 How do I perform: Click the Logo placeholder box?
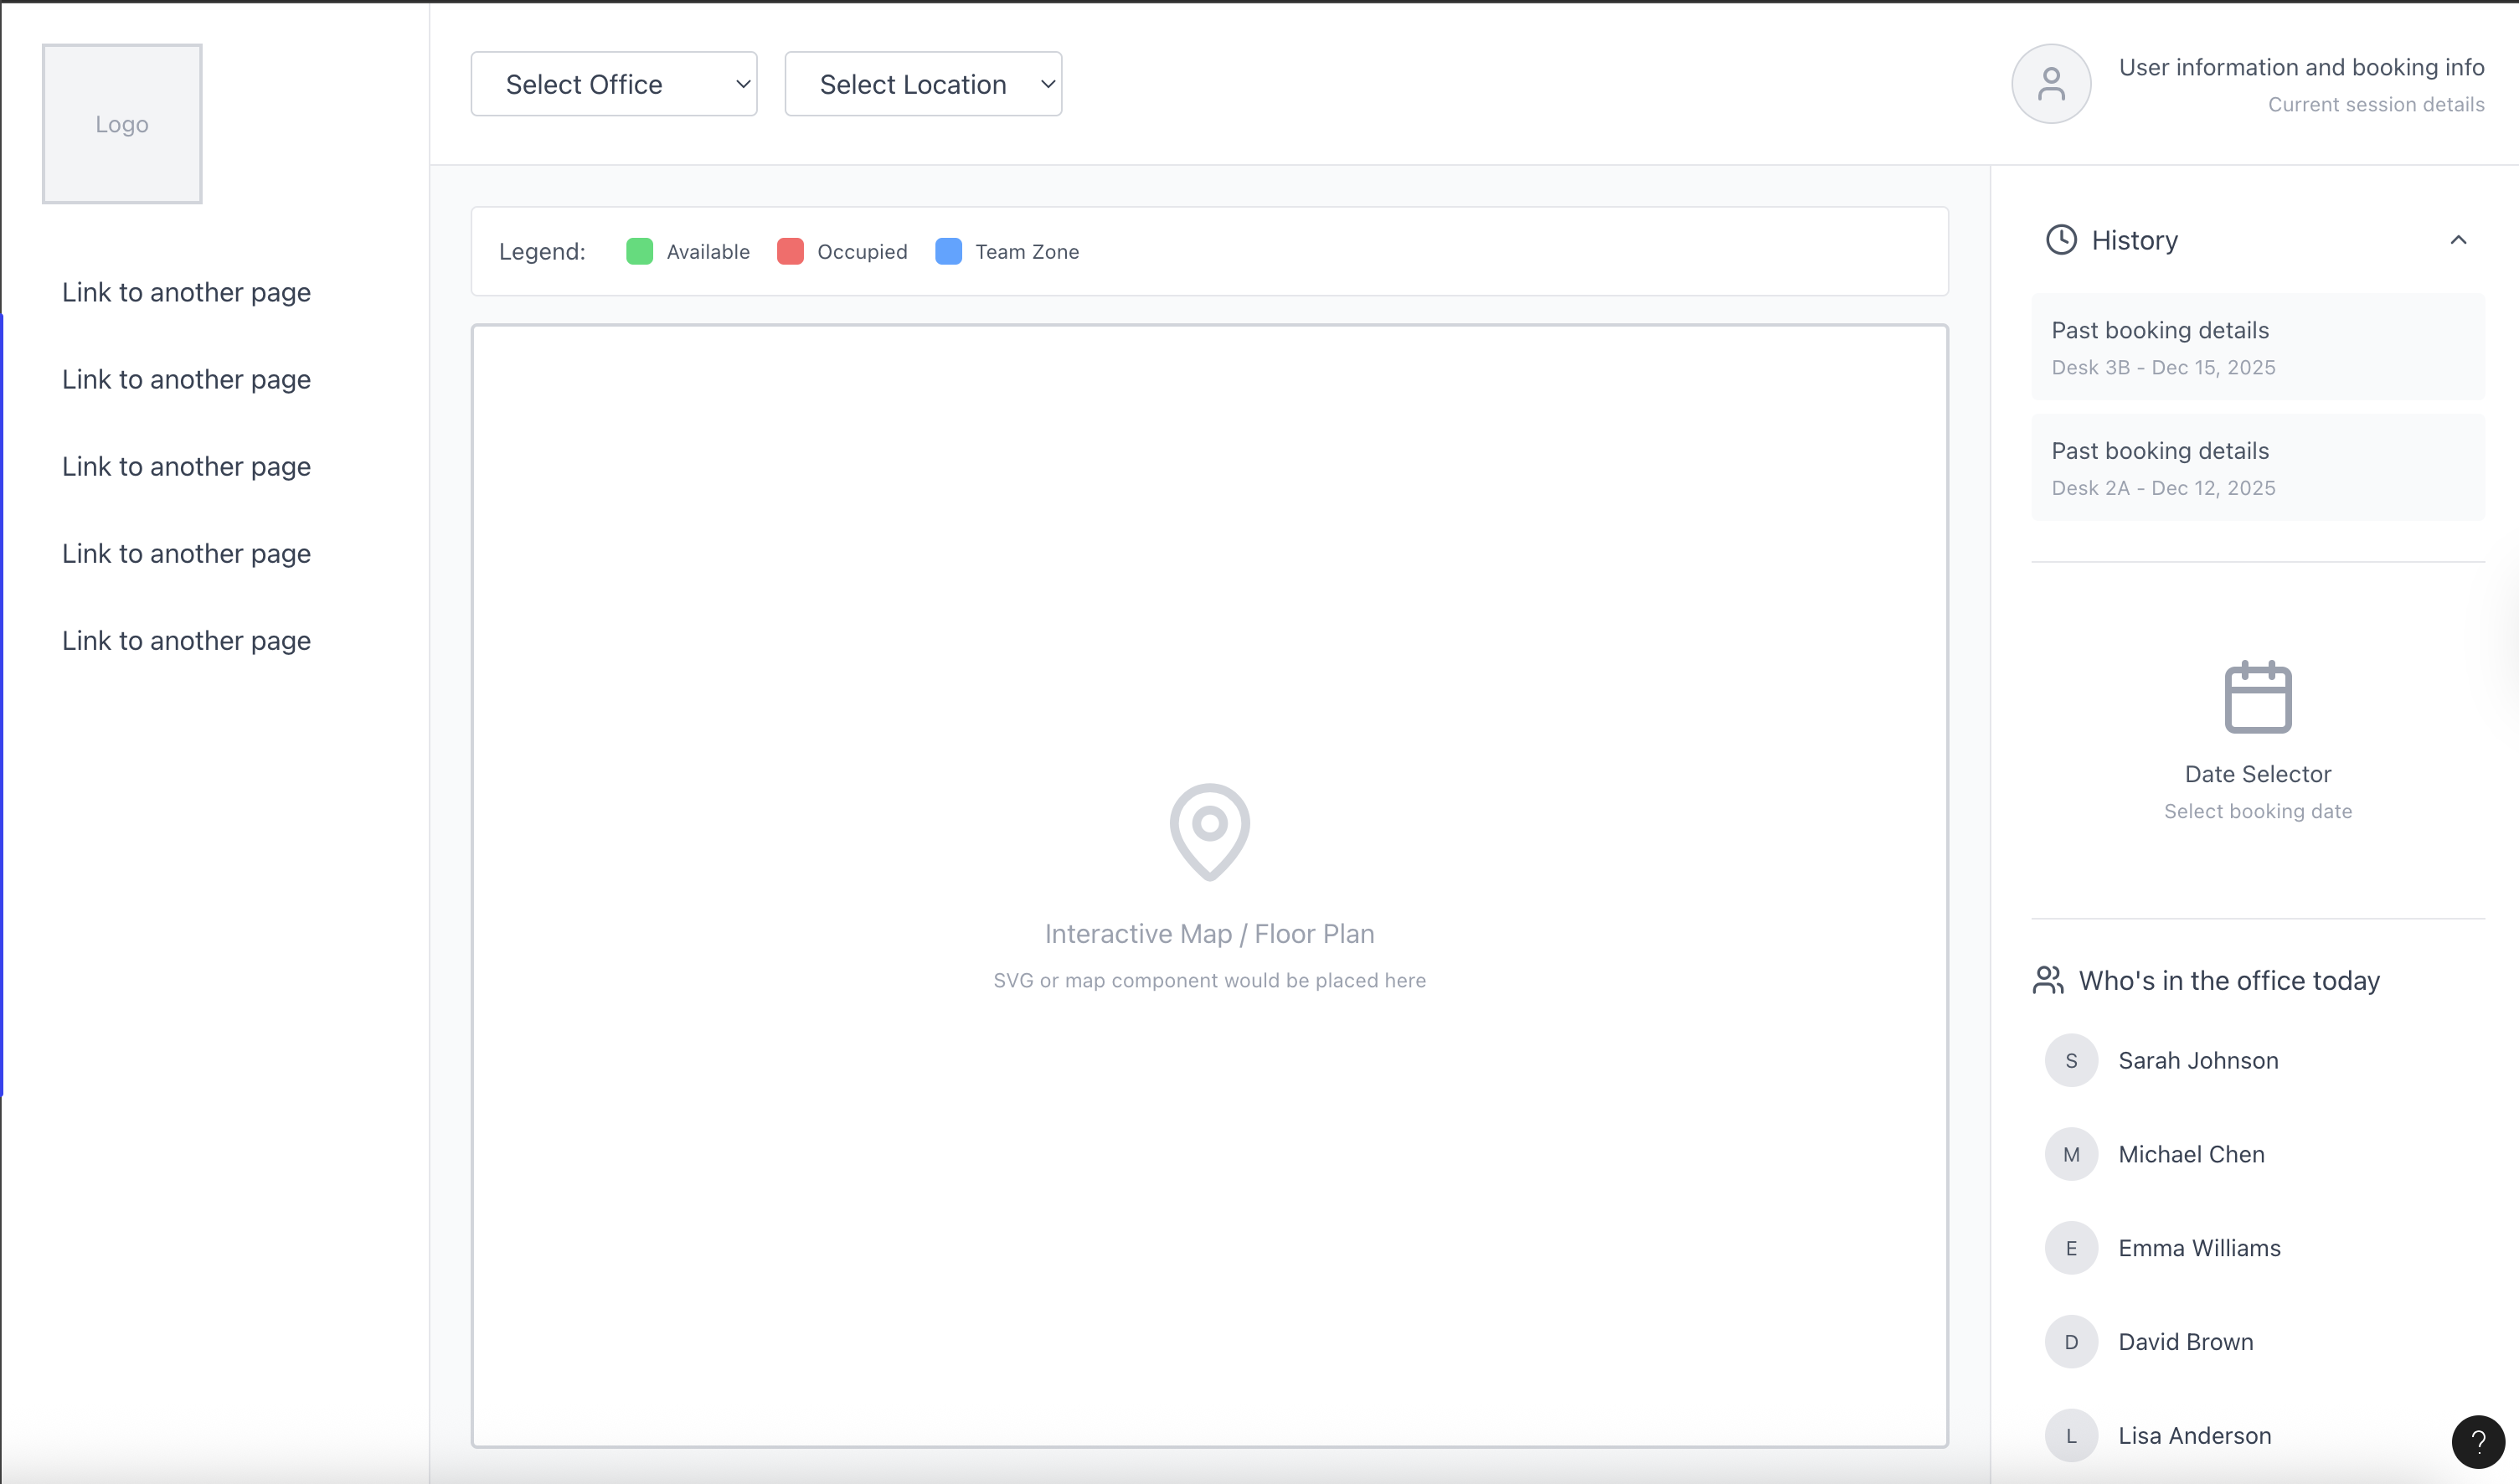(122, 124)
